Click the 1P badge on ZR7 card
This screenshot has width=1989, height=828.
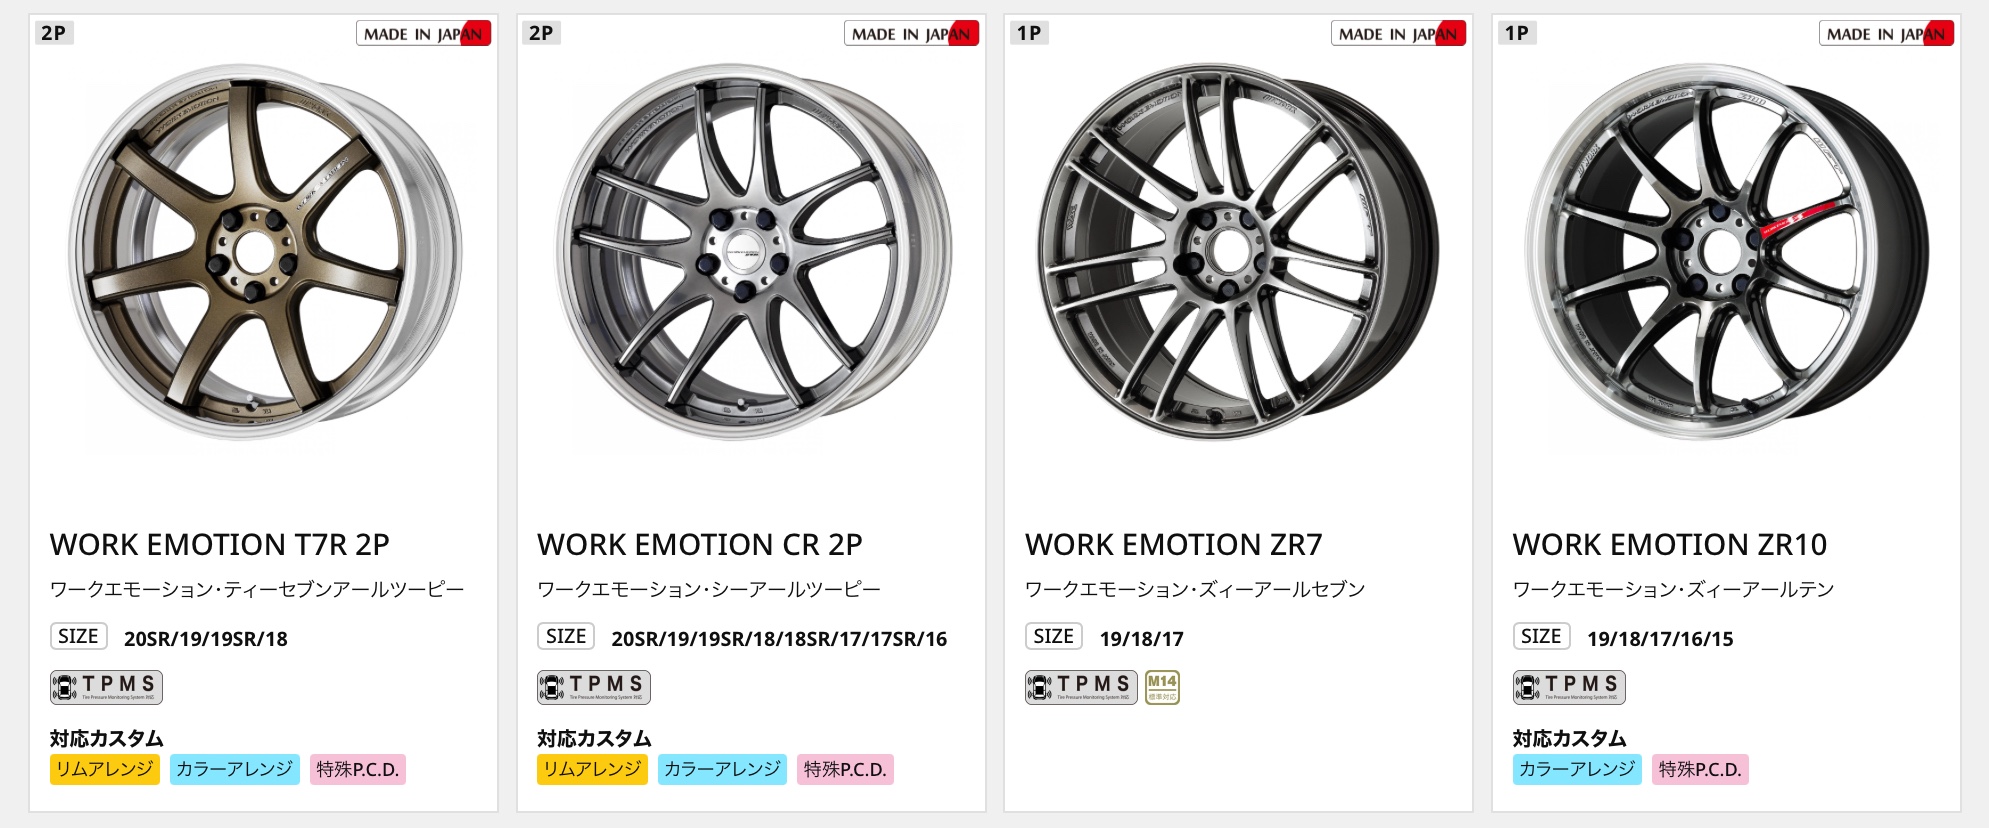1029,33
